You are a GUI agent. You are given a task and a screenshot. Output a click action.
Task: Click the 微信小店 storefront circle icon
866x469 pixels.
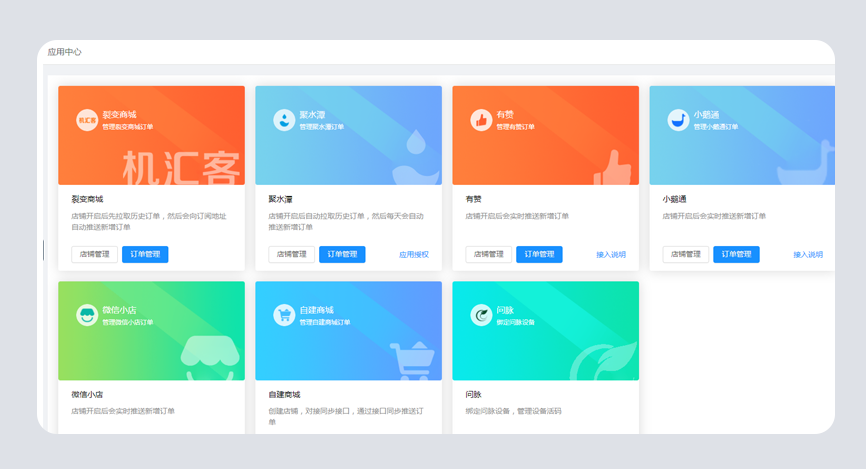(87, 316)
